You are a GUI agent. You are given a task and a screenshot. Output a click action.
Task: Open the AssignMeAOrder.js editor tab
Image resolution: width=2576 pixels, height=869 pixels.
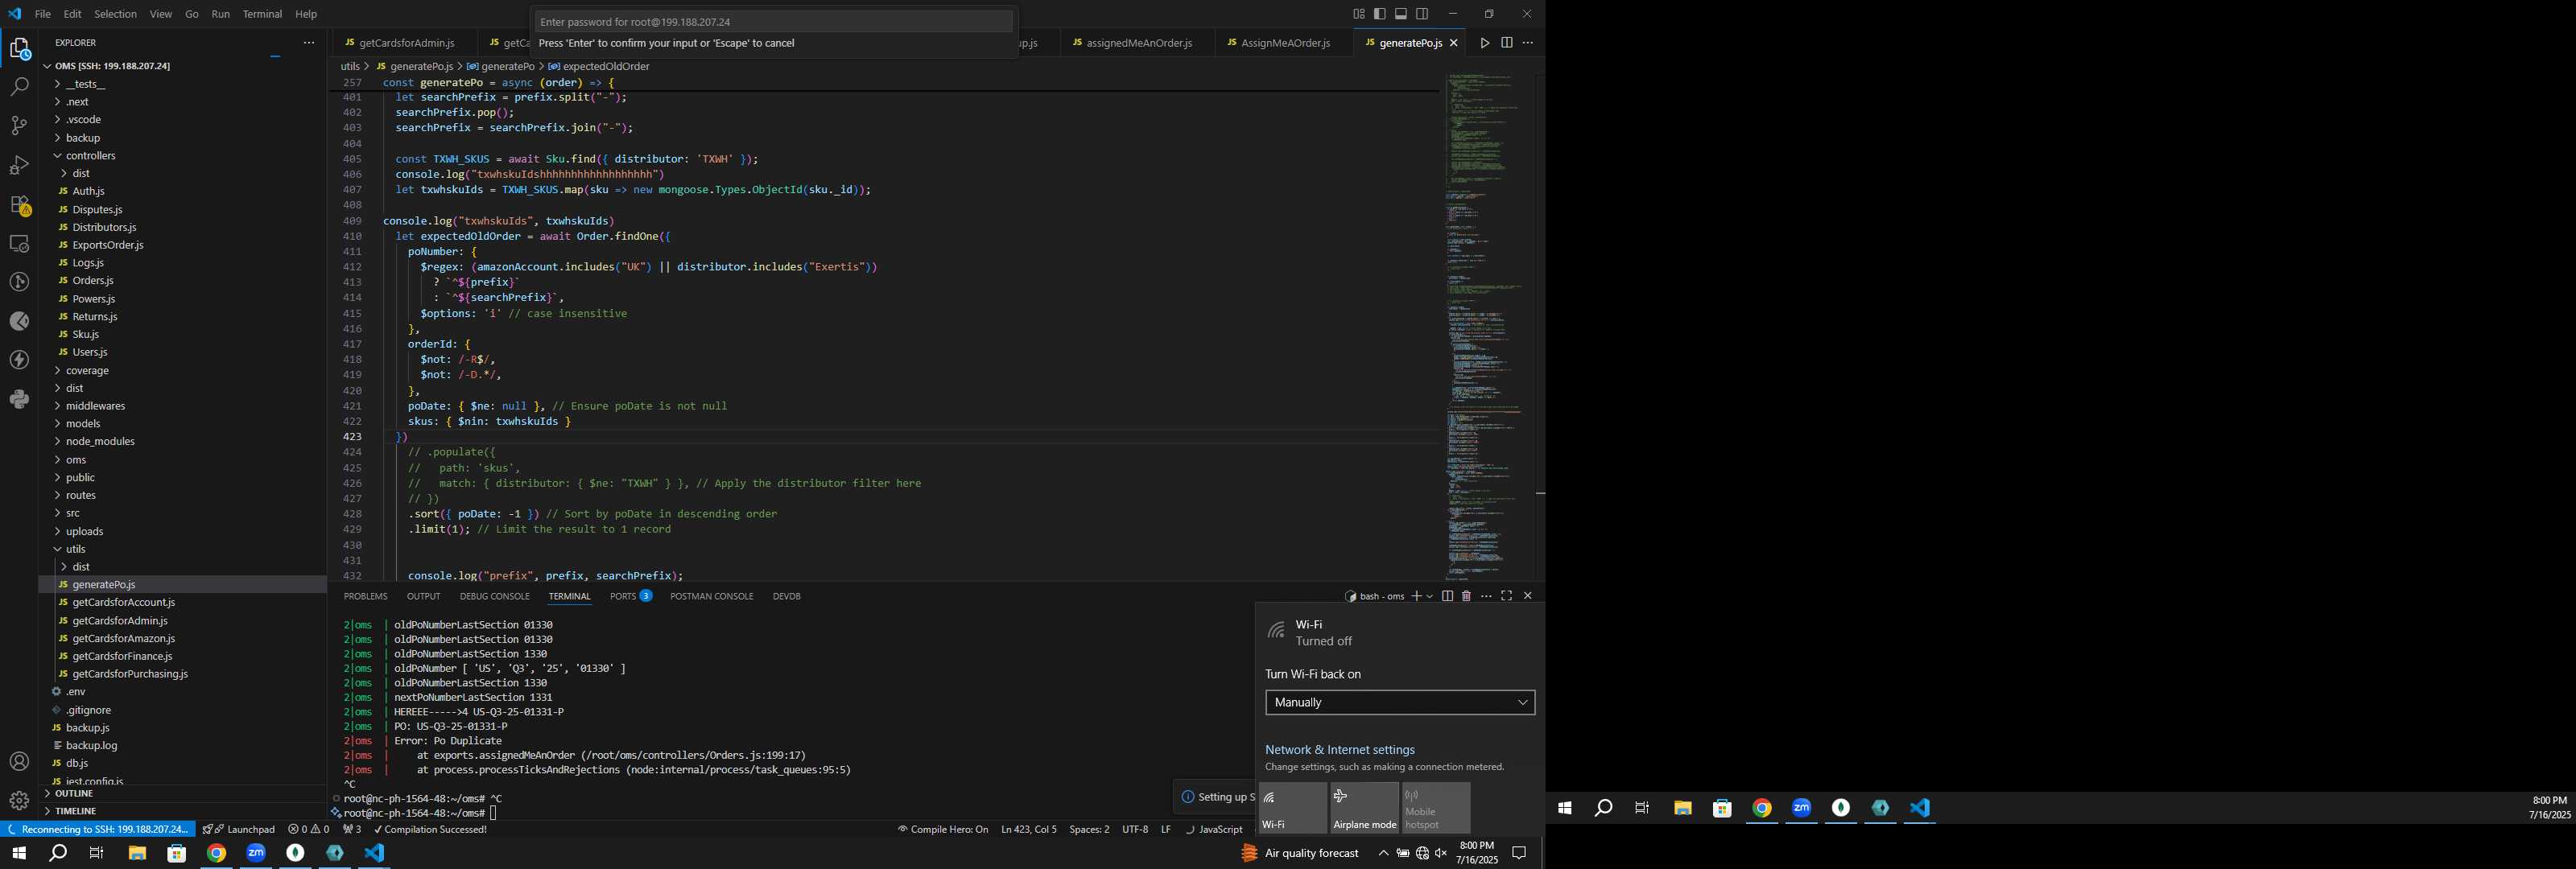[x=1285, y=43]
